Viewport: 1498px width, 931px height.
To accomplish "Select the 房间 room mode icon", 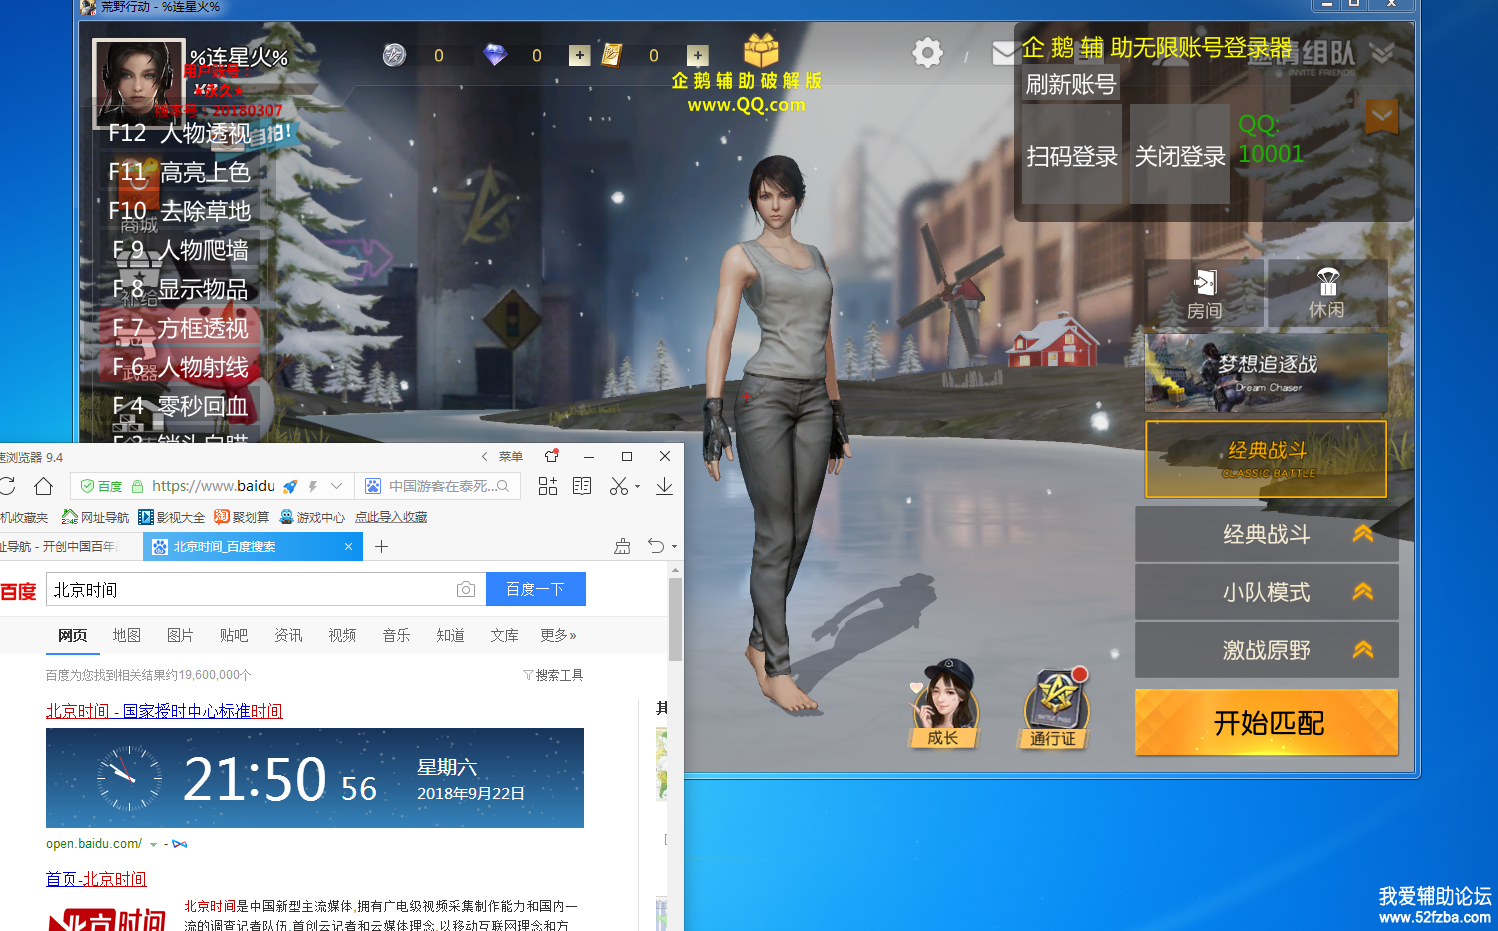I will pos(1204,294).
